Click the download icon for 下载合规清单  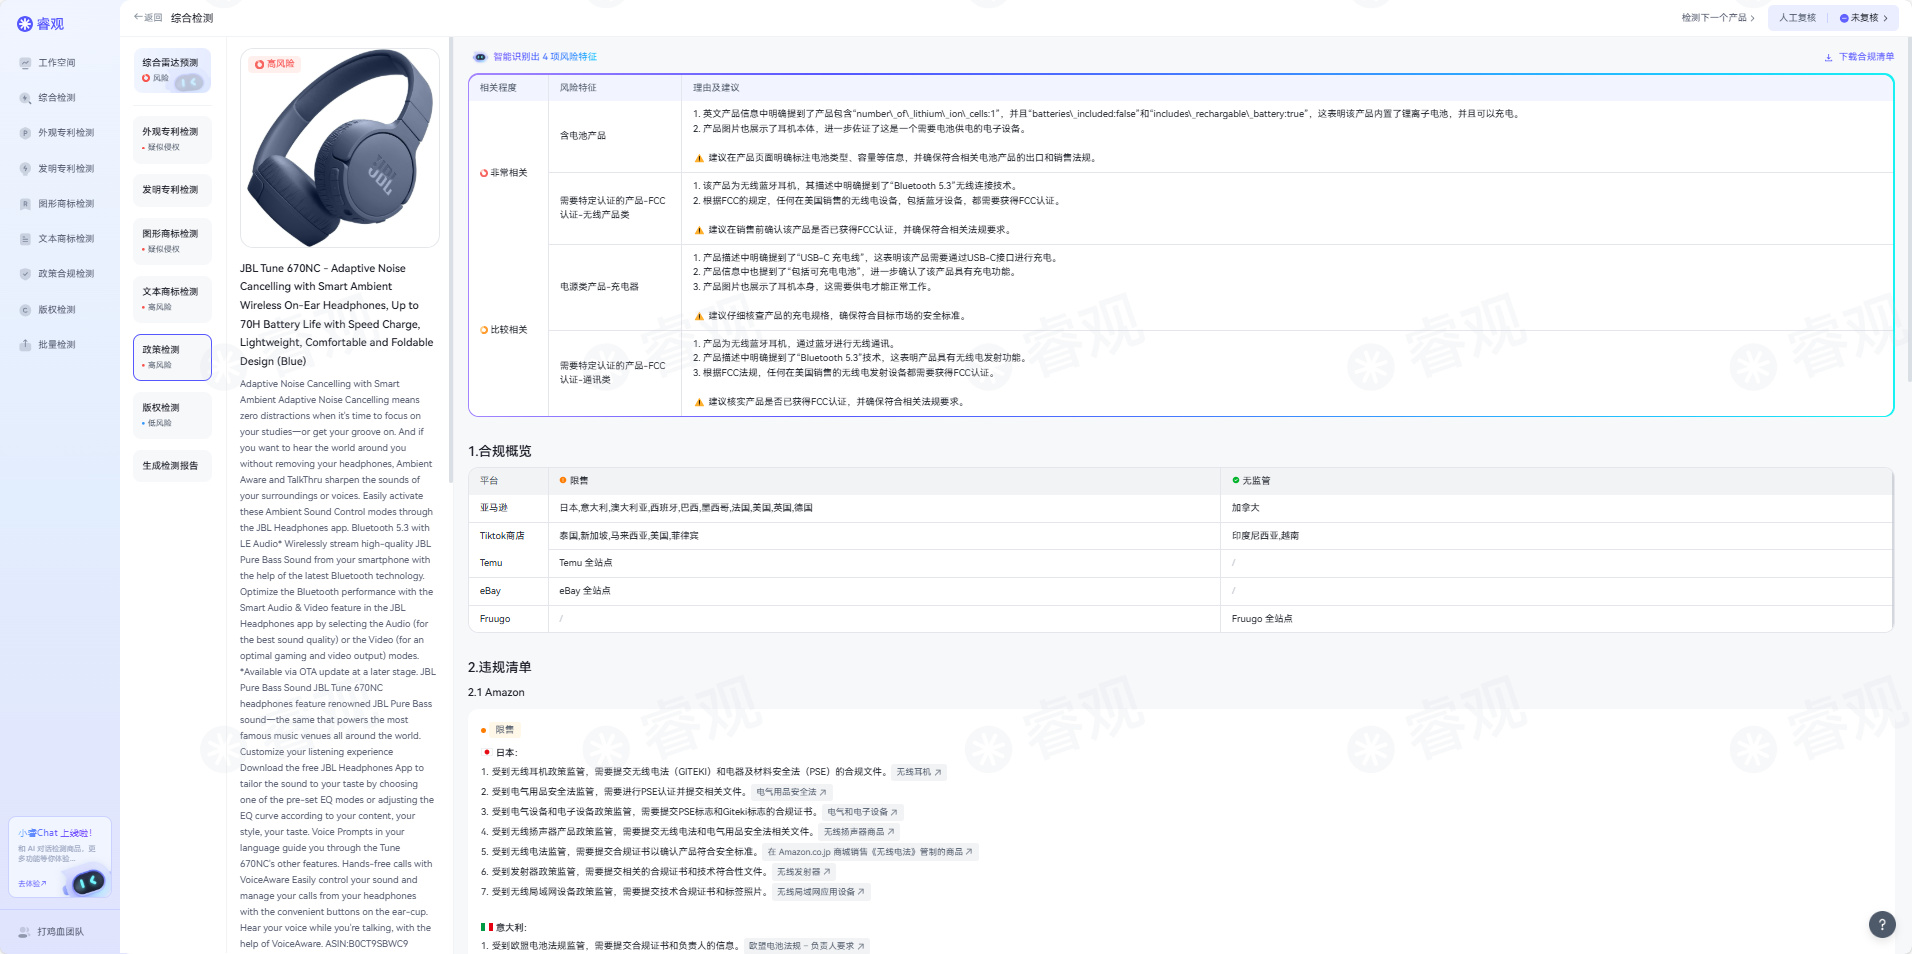pos(1828,57)
